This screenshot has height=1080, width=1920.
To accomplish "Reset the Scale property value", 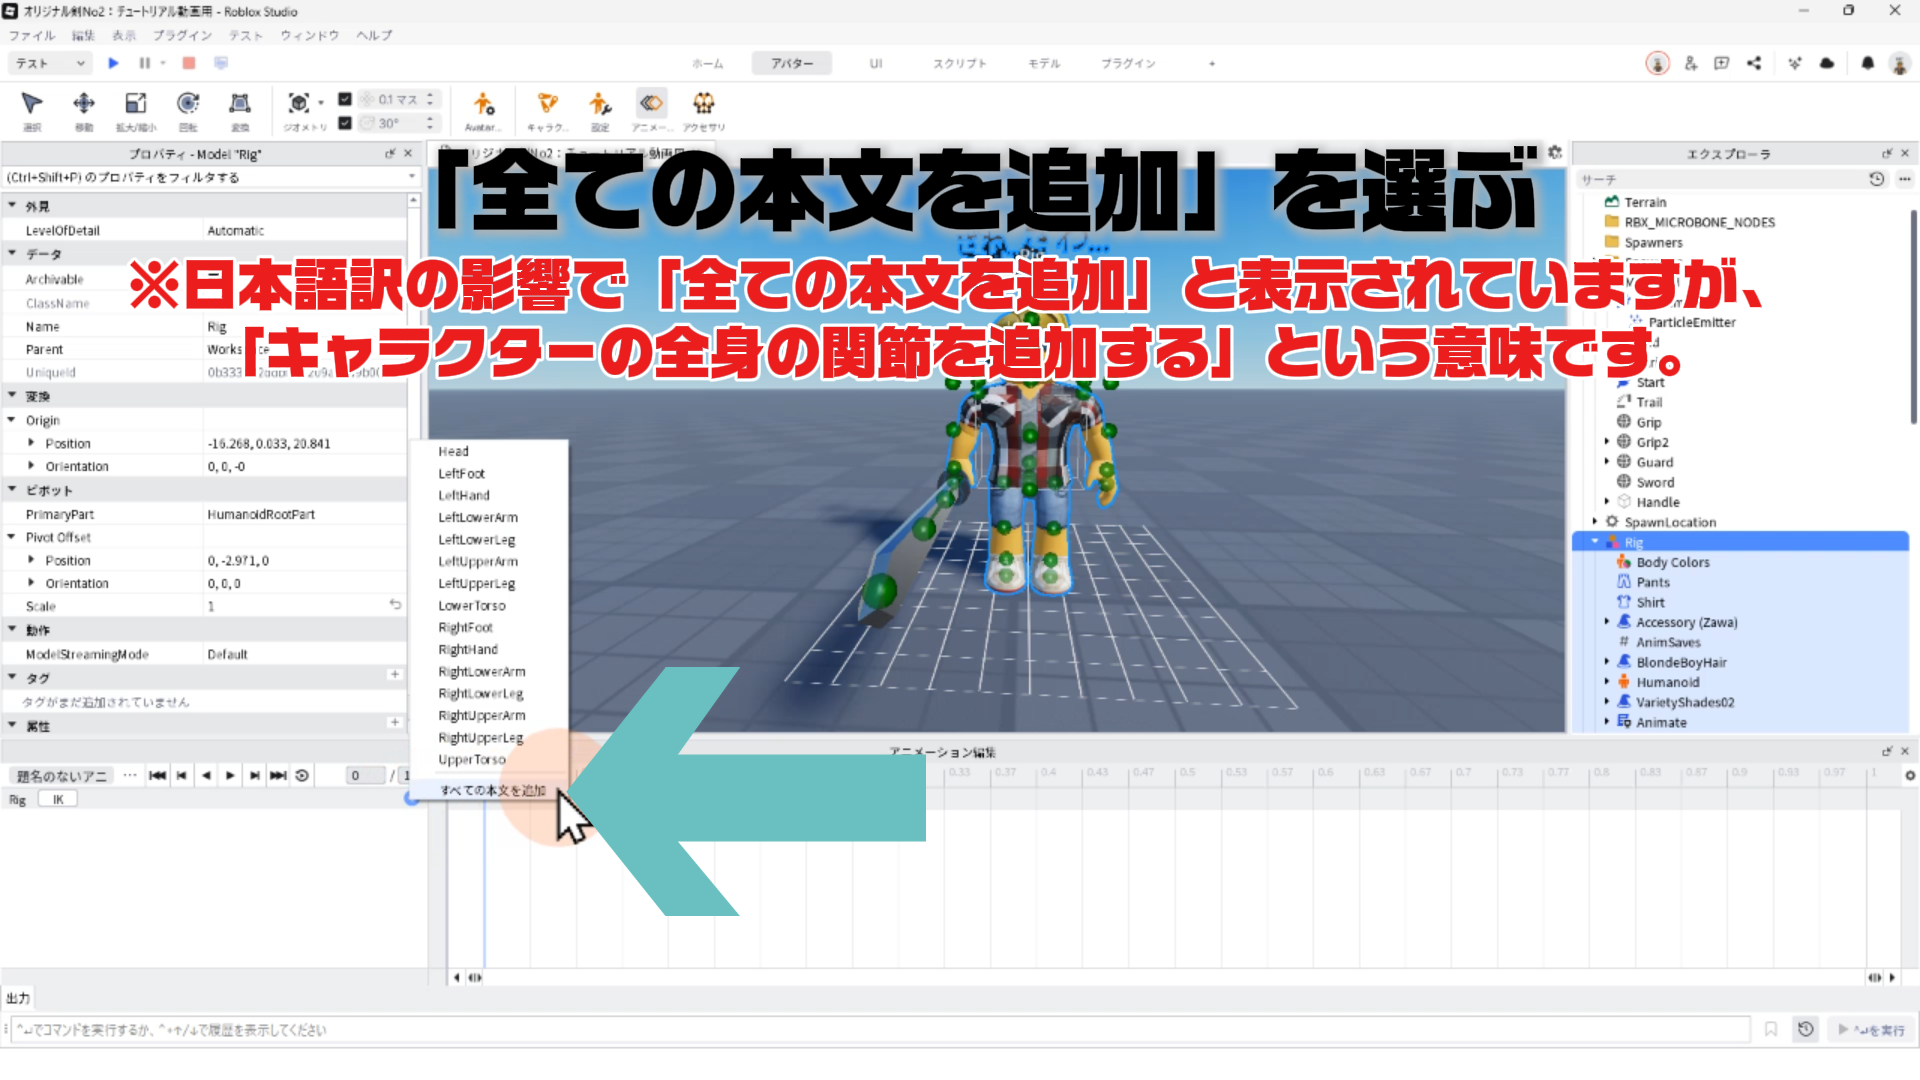I will [x=395, y=605].
